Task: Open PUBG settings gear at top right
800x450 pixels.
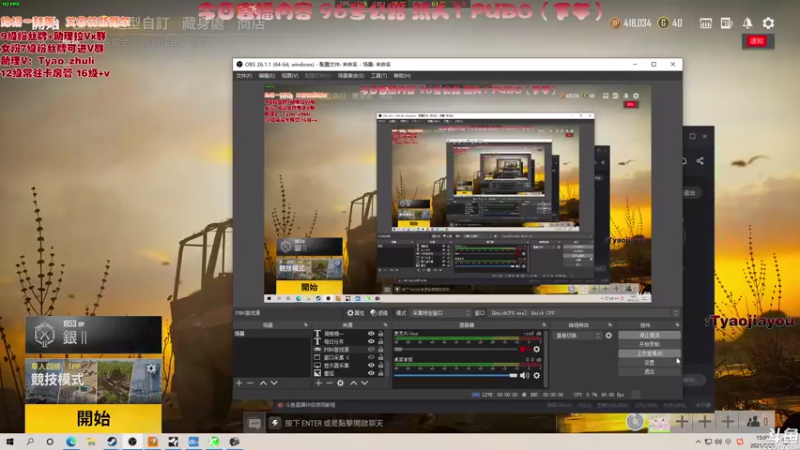Action: point(768,23)
